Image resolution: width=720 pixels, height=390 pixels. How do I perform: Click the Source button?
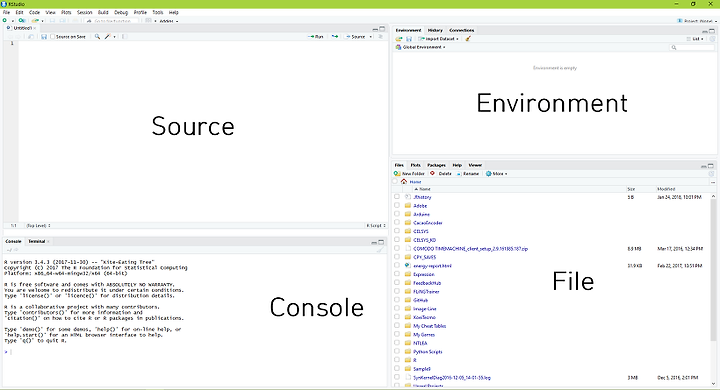tap(356, 37)
